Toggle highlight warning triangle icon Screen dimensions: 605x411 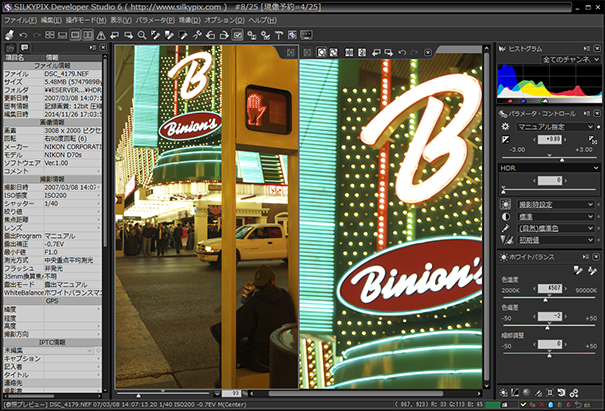pos(101,36)
